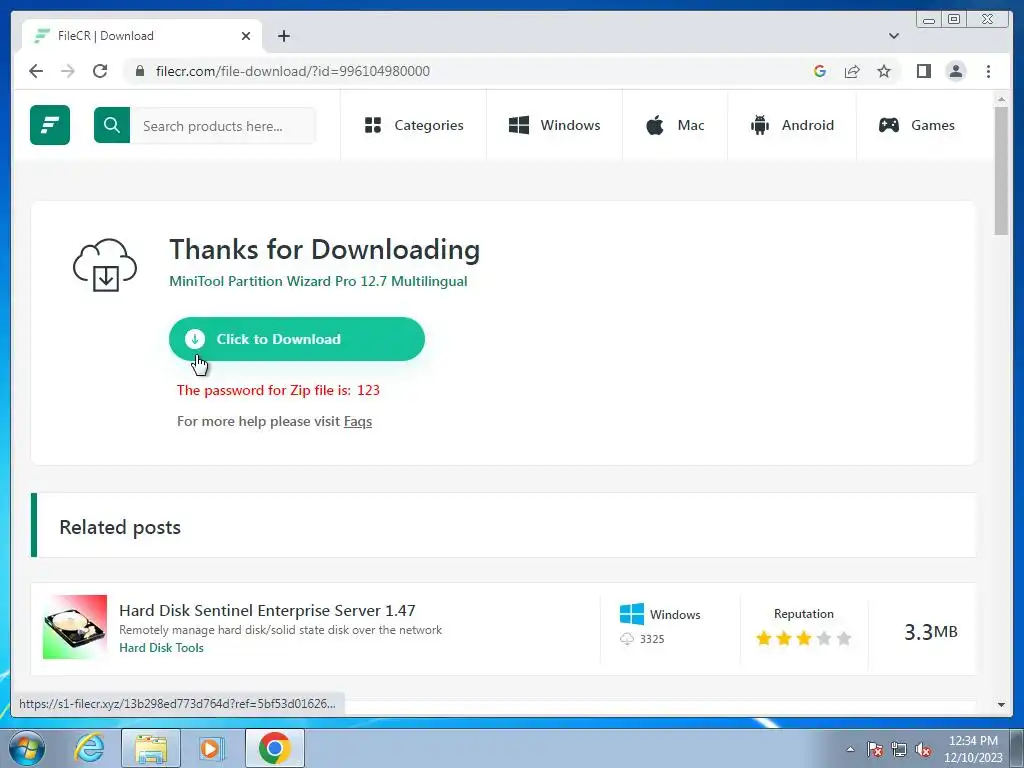Viewport: 1024px width, 768px height.
Task: Click the share page icon
Action: click(x=852, y=71)
